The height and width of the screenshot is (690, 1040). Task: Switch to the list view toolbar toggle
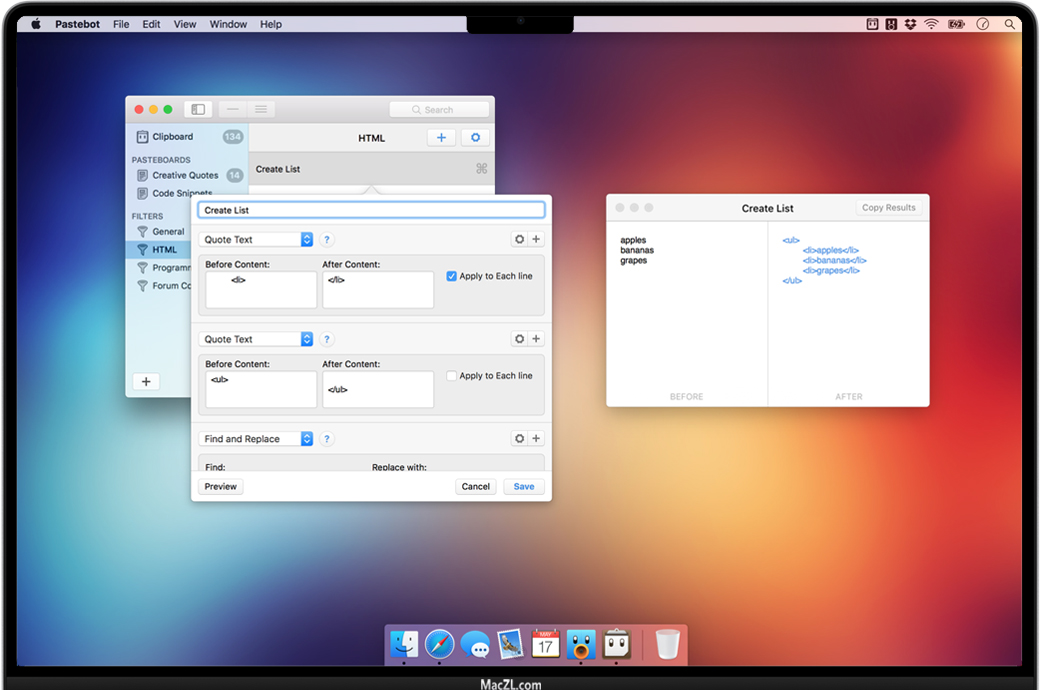(x=260, y=109)
